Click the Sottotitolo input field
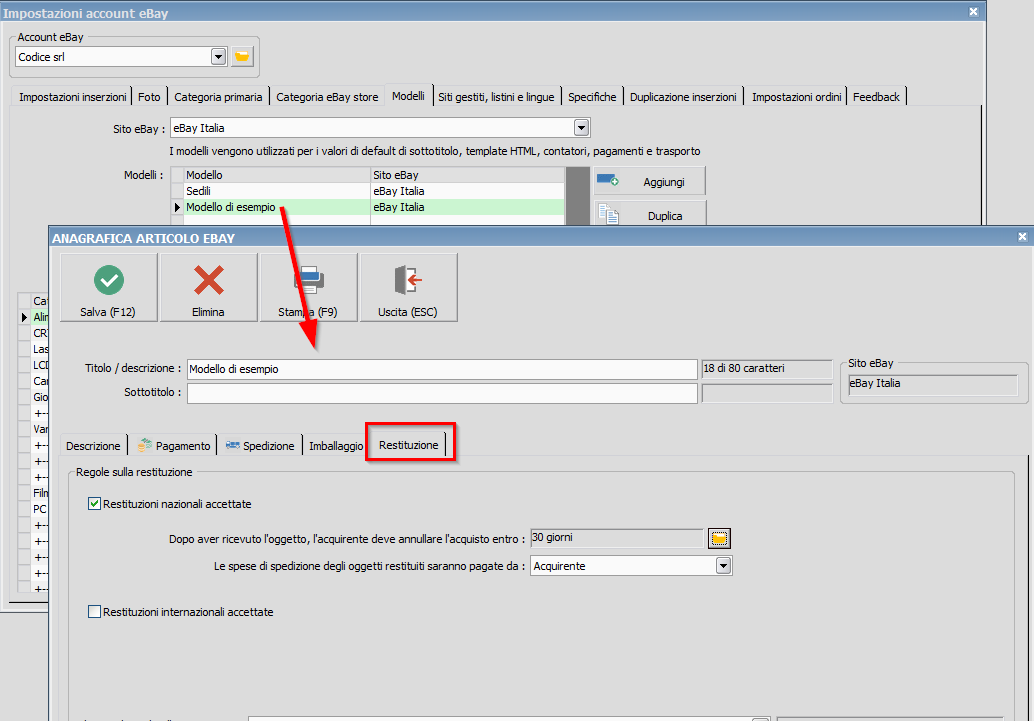The image size is (1034, 721). click(x=442, y=393)
